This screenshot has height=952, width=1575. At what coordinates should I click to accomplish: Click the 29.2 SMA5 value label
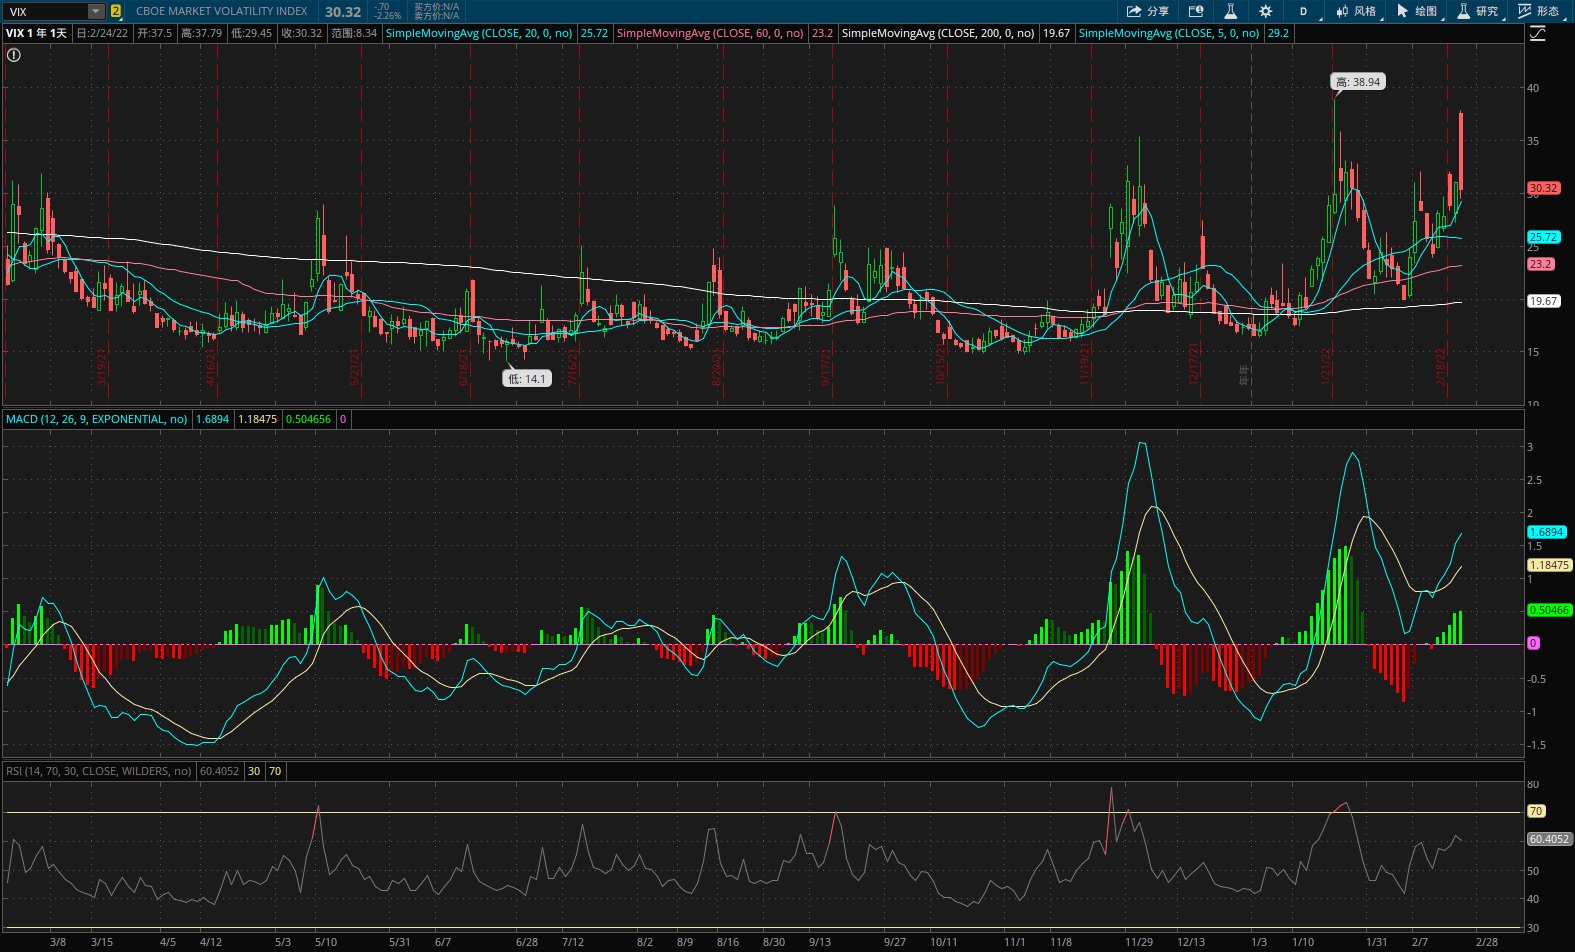[x=1278, y=33]
